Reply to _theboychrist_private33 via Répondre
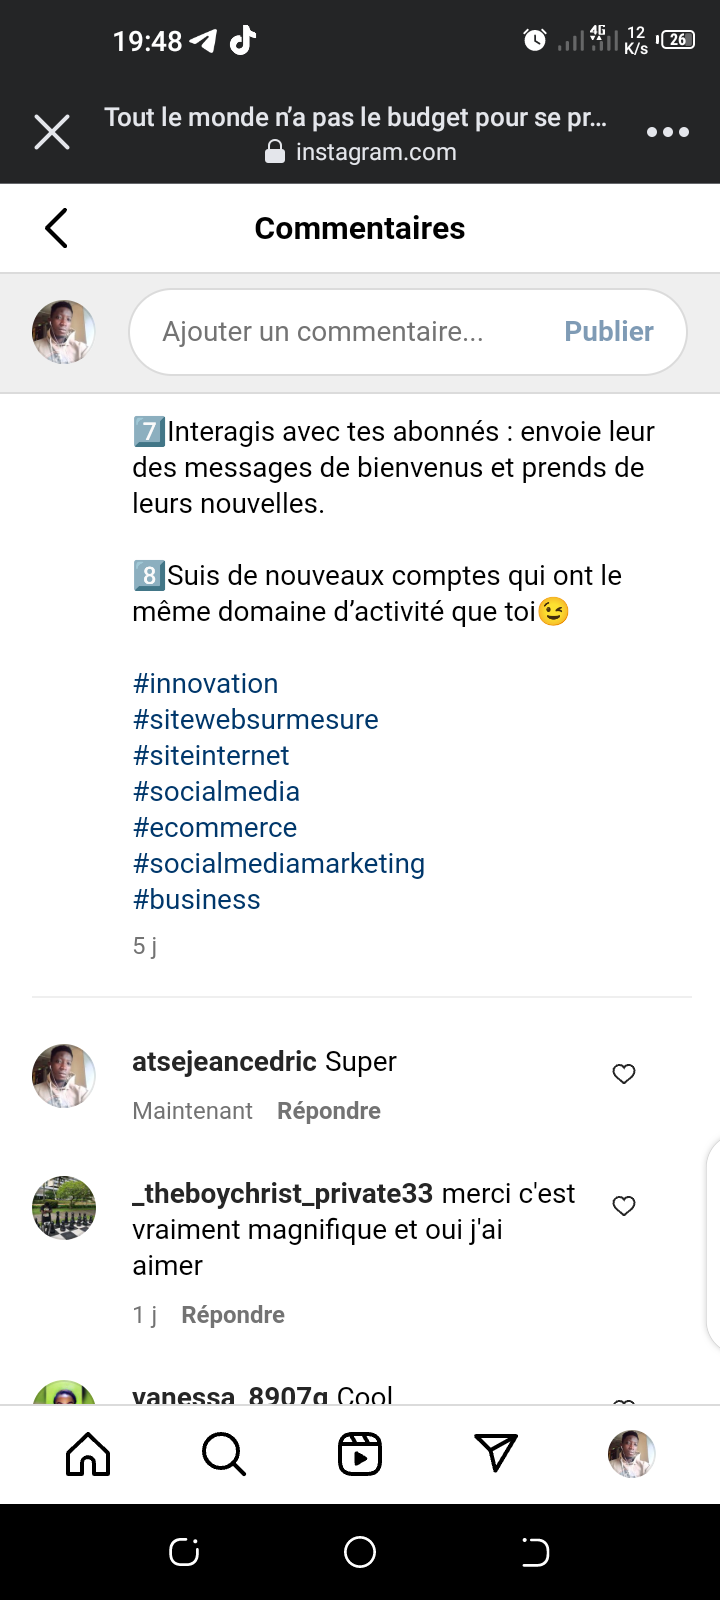 pos(233,1315)
